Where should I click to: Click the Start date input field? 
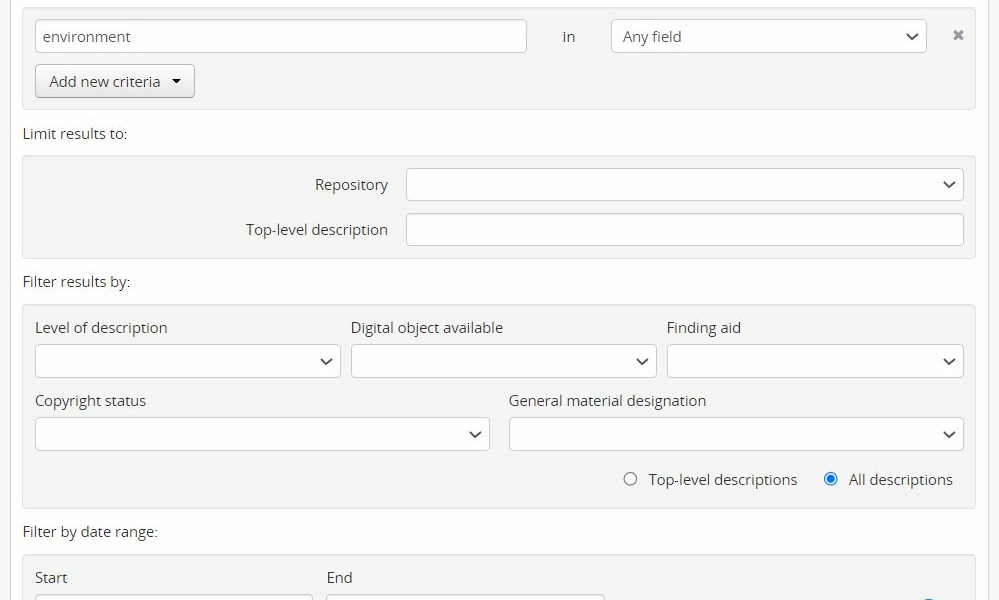(x=173, y=596)
